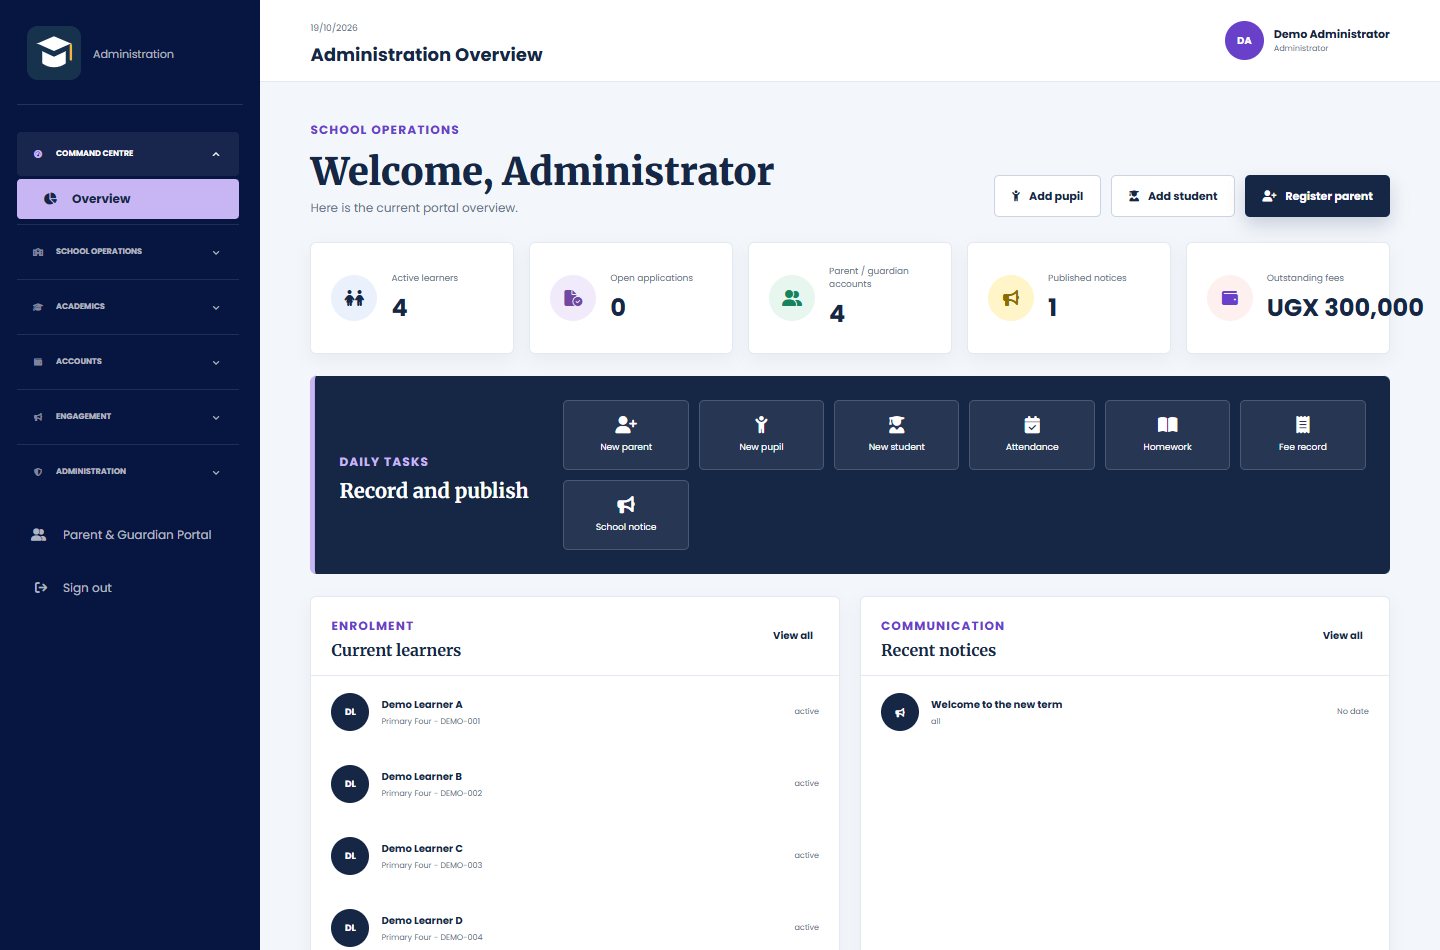Open the Fee record daily task

(1303, 435)
